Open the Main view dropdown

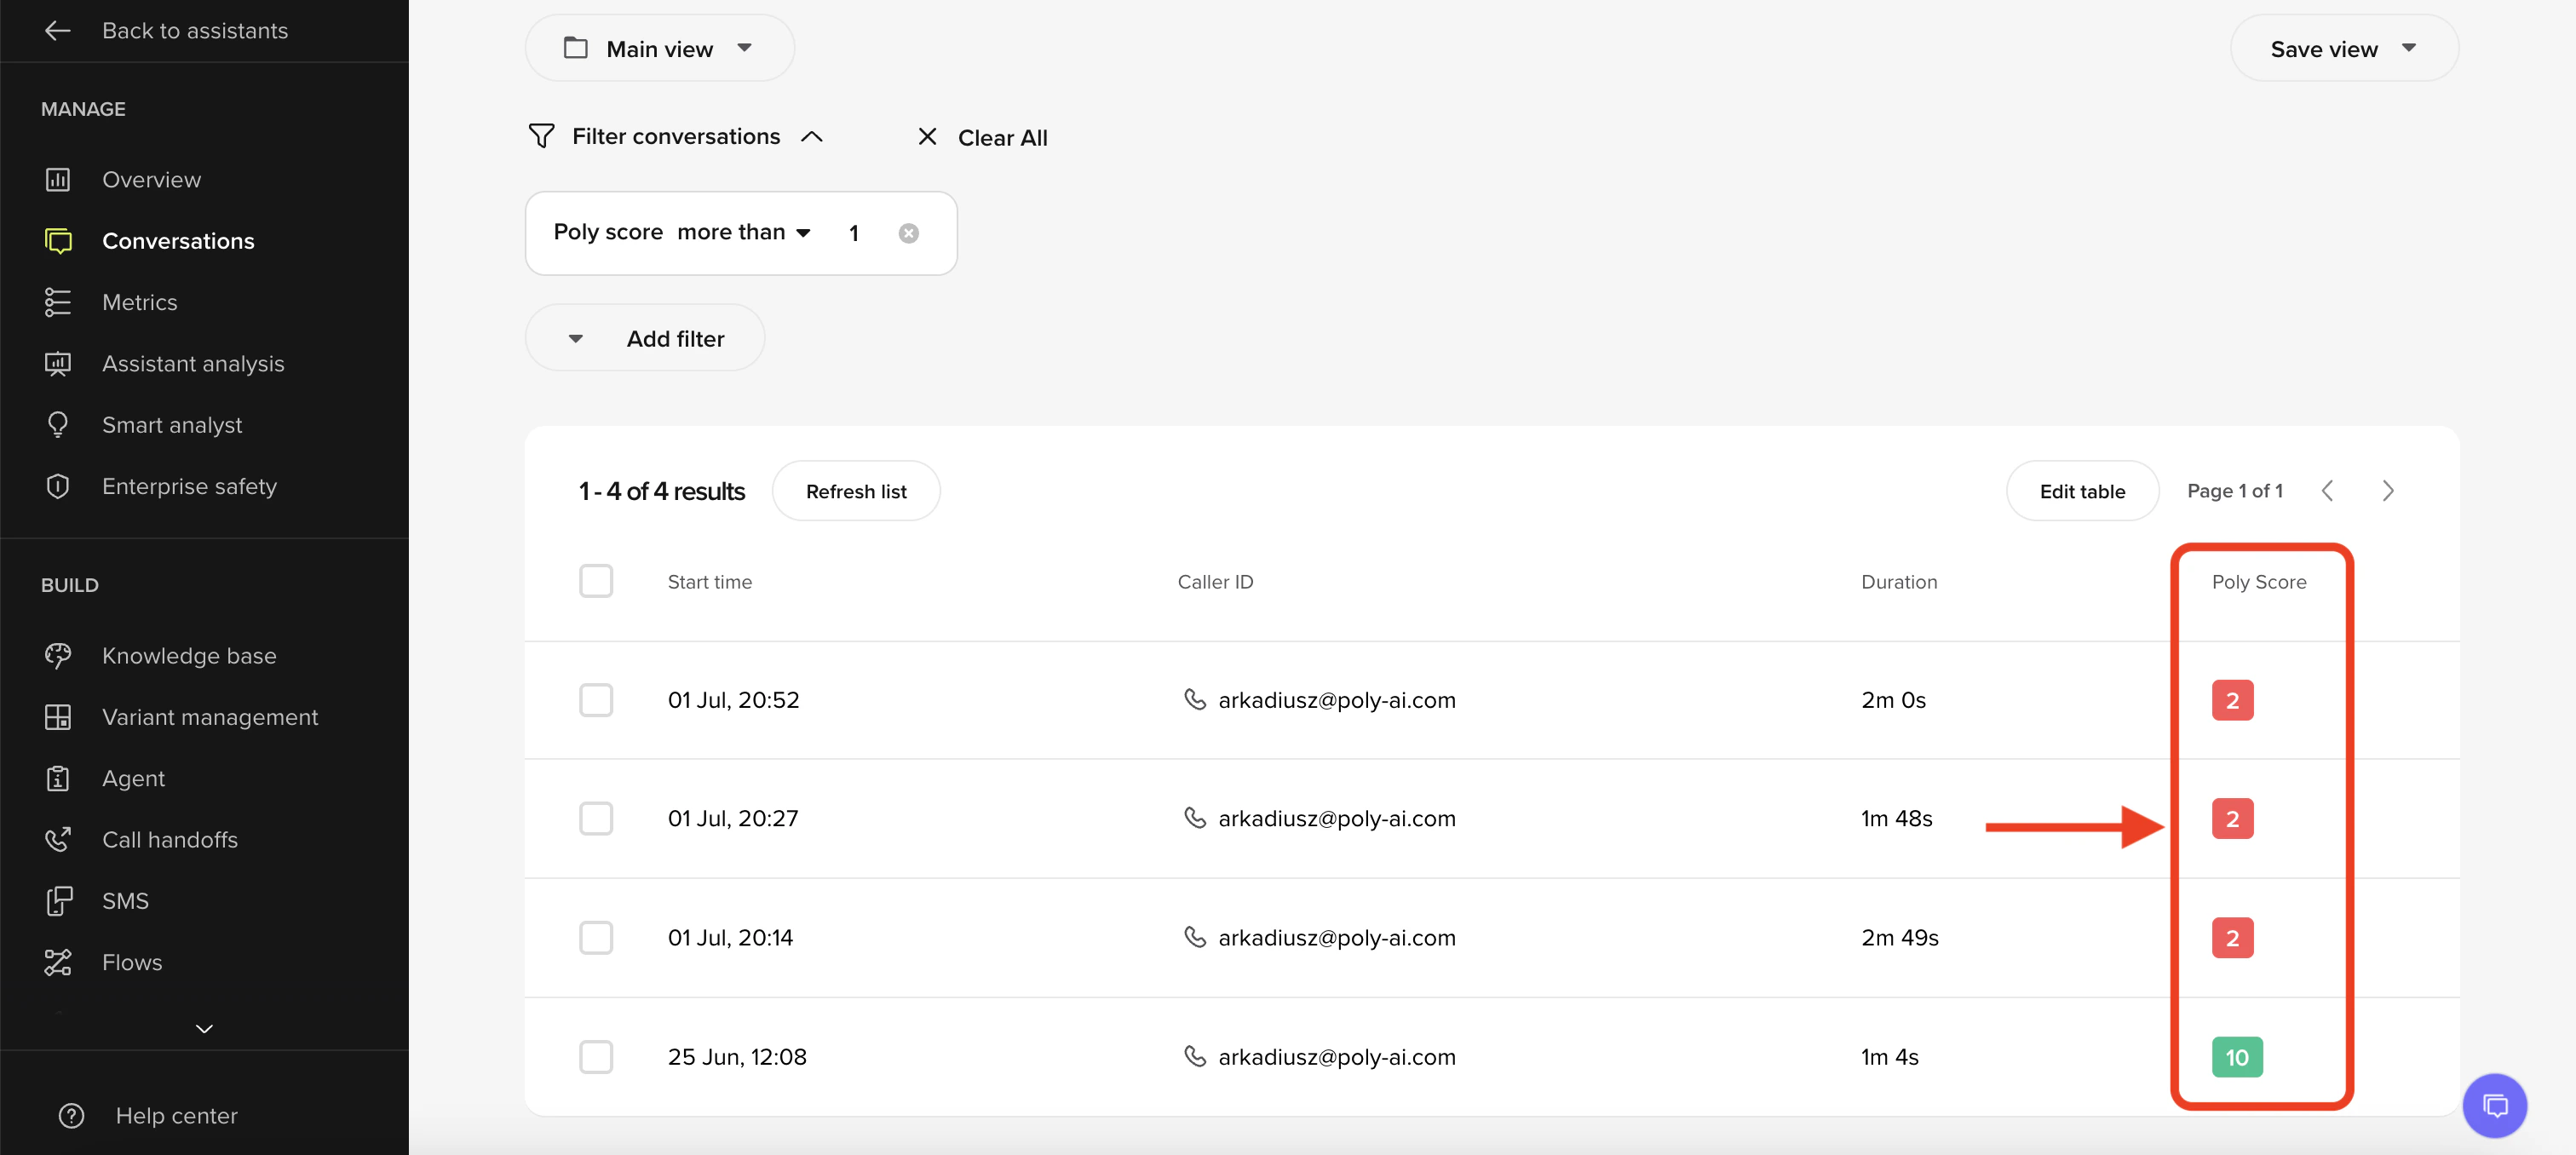pyautogui.click(x=659, y=49)
